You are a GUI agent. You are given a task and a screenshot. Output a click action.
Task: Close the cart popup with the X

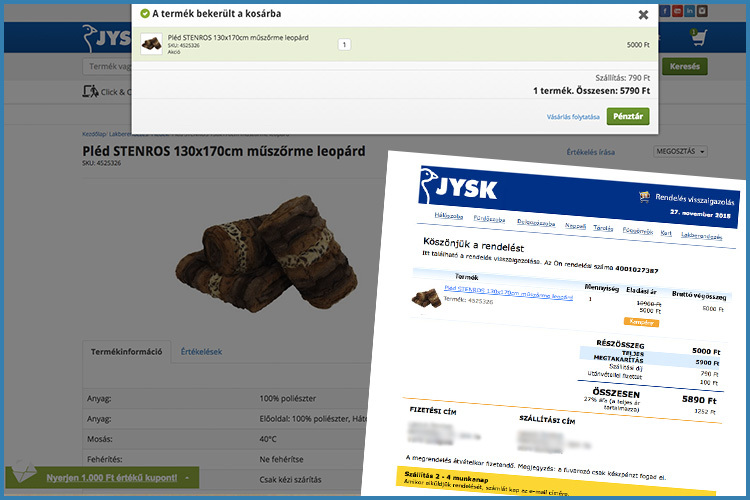pyautogui.click(x=643, y=15)
